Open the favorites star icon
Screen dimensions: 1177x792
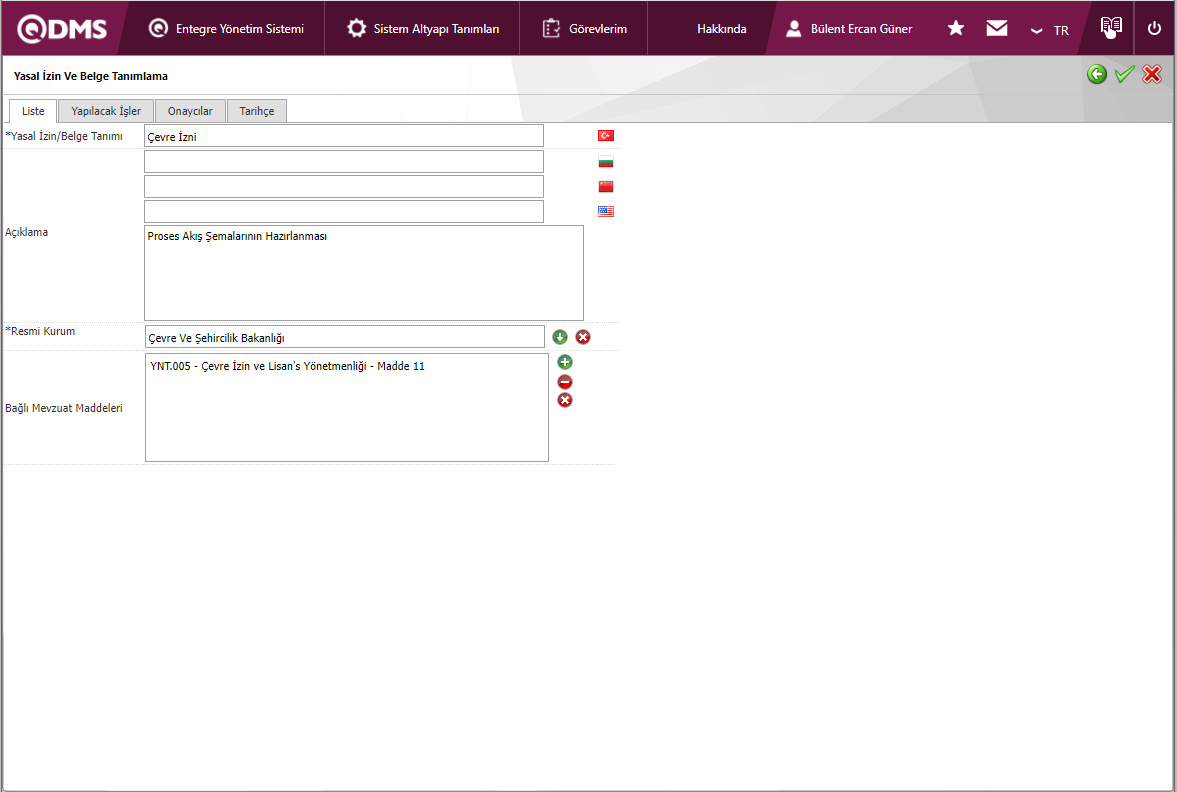(956, 28)
